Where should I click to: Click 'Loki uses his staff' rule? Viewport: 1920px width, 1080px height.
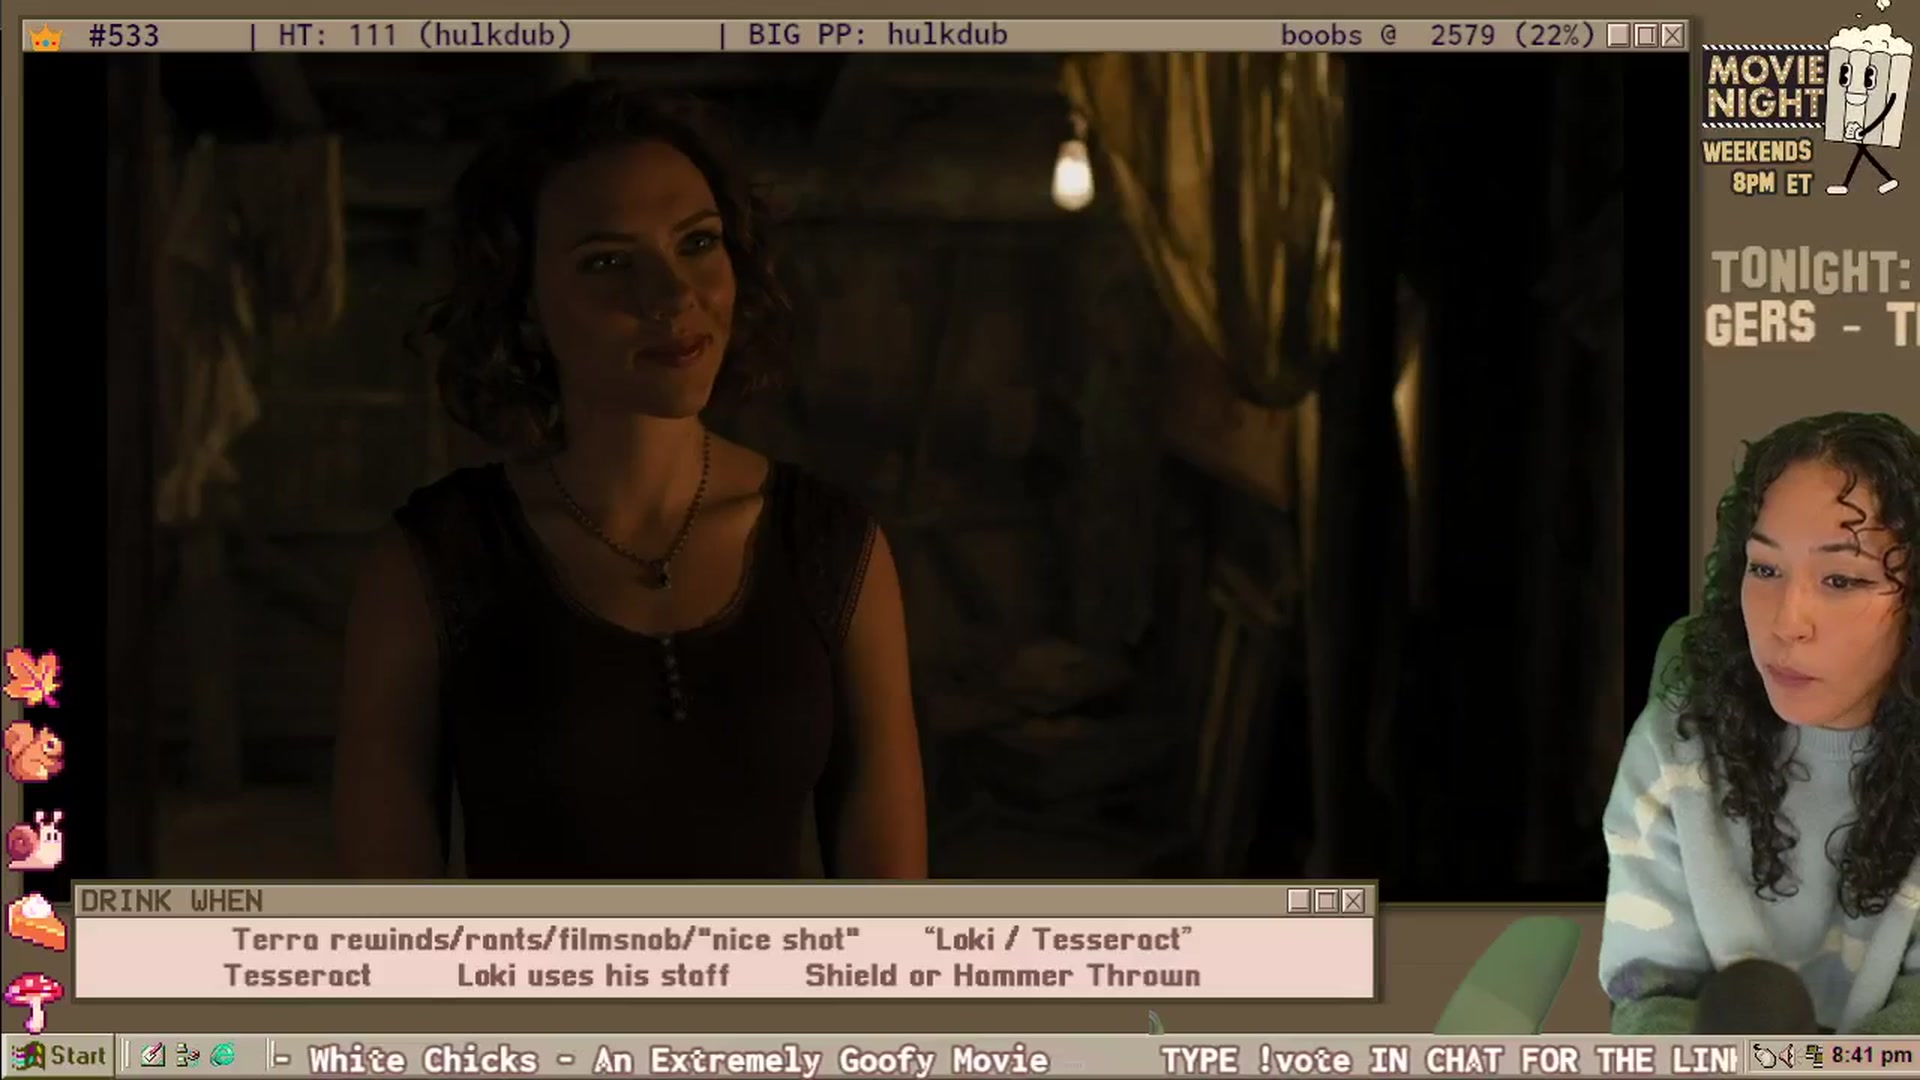point(593,976)
